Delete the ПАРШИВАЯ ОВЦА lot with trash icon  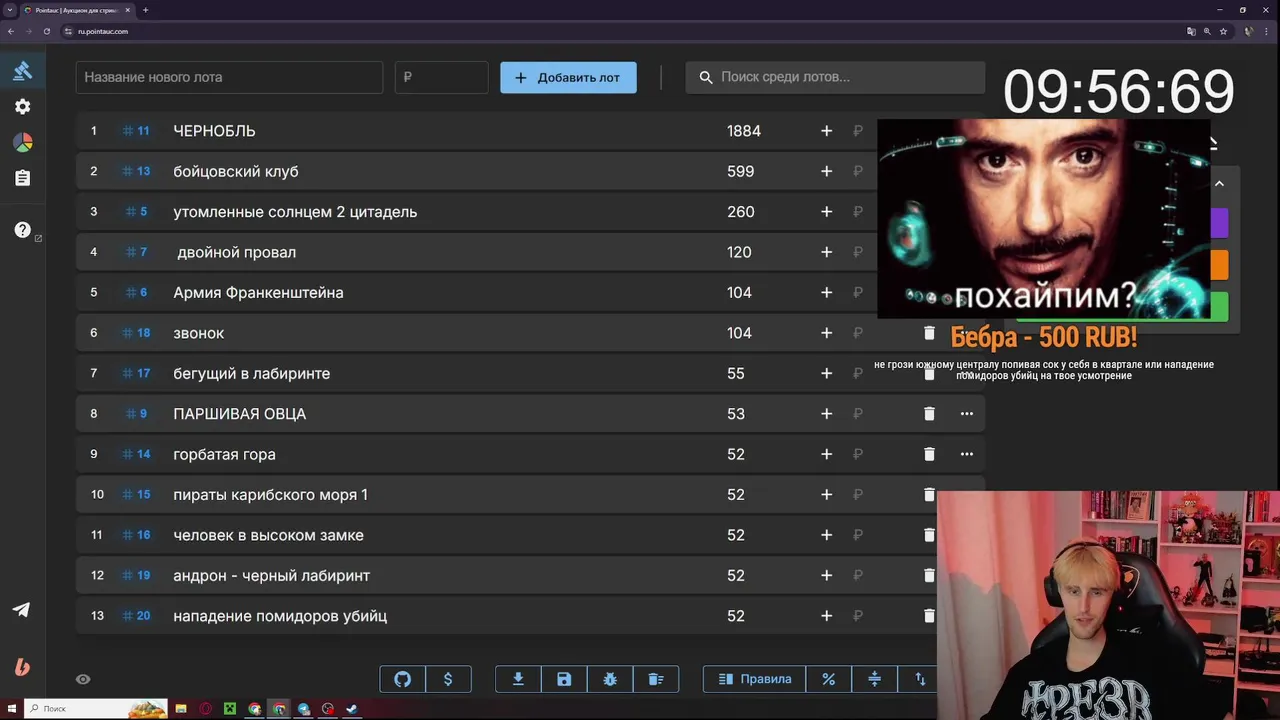(929, 414)
